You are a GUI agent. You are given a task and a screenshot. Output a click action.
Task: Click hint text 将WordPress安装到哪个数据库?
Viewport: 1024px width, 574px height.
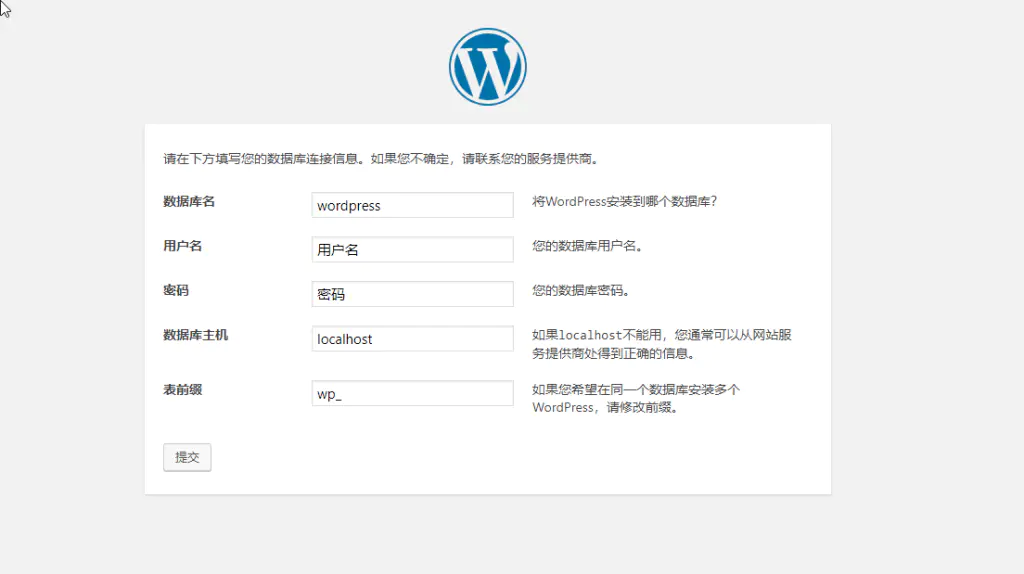(624, 201)
